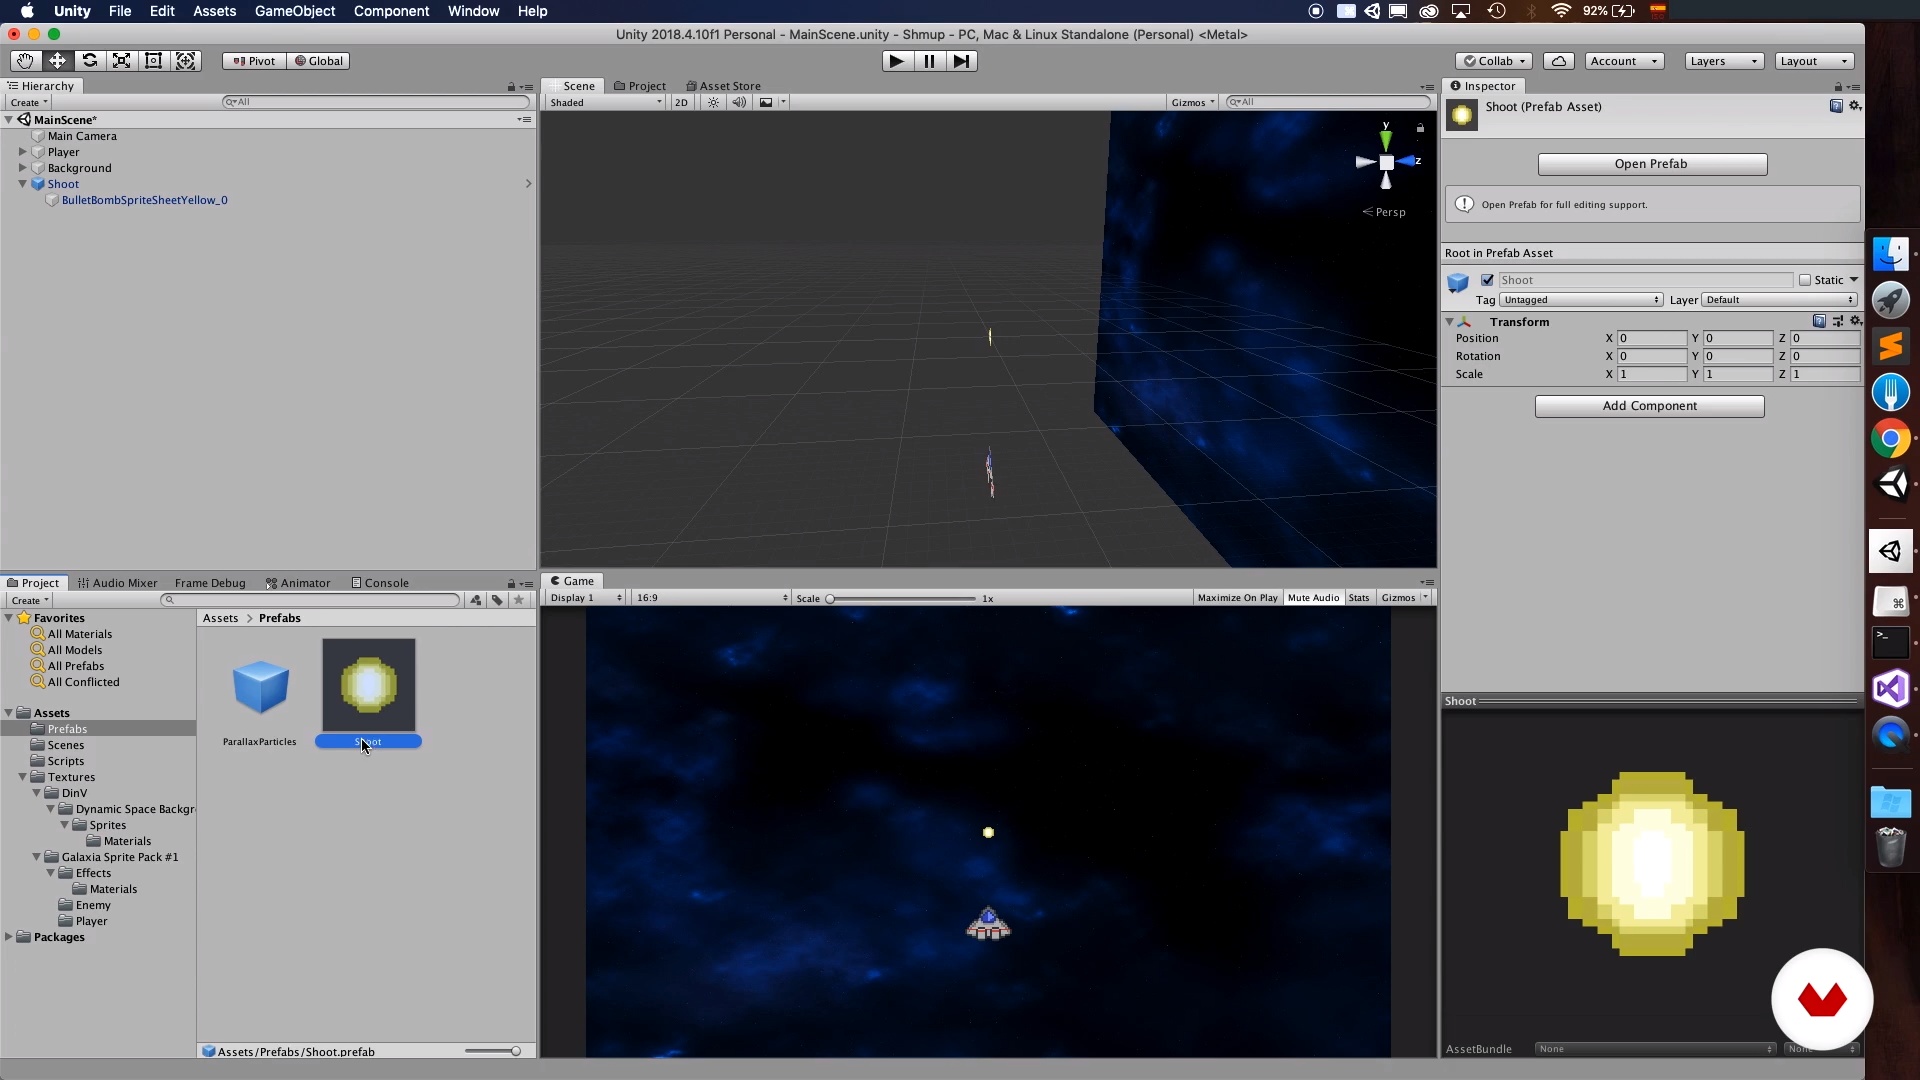Select the Move tool
Viewport: 1920px width, 1080px height.
tap(57, 61)
